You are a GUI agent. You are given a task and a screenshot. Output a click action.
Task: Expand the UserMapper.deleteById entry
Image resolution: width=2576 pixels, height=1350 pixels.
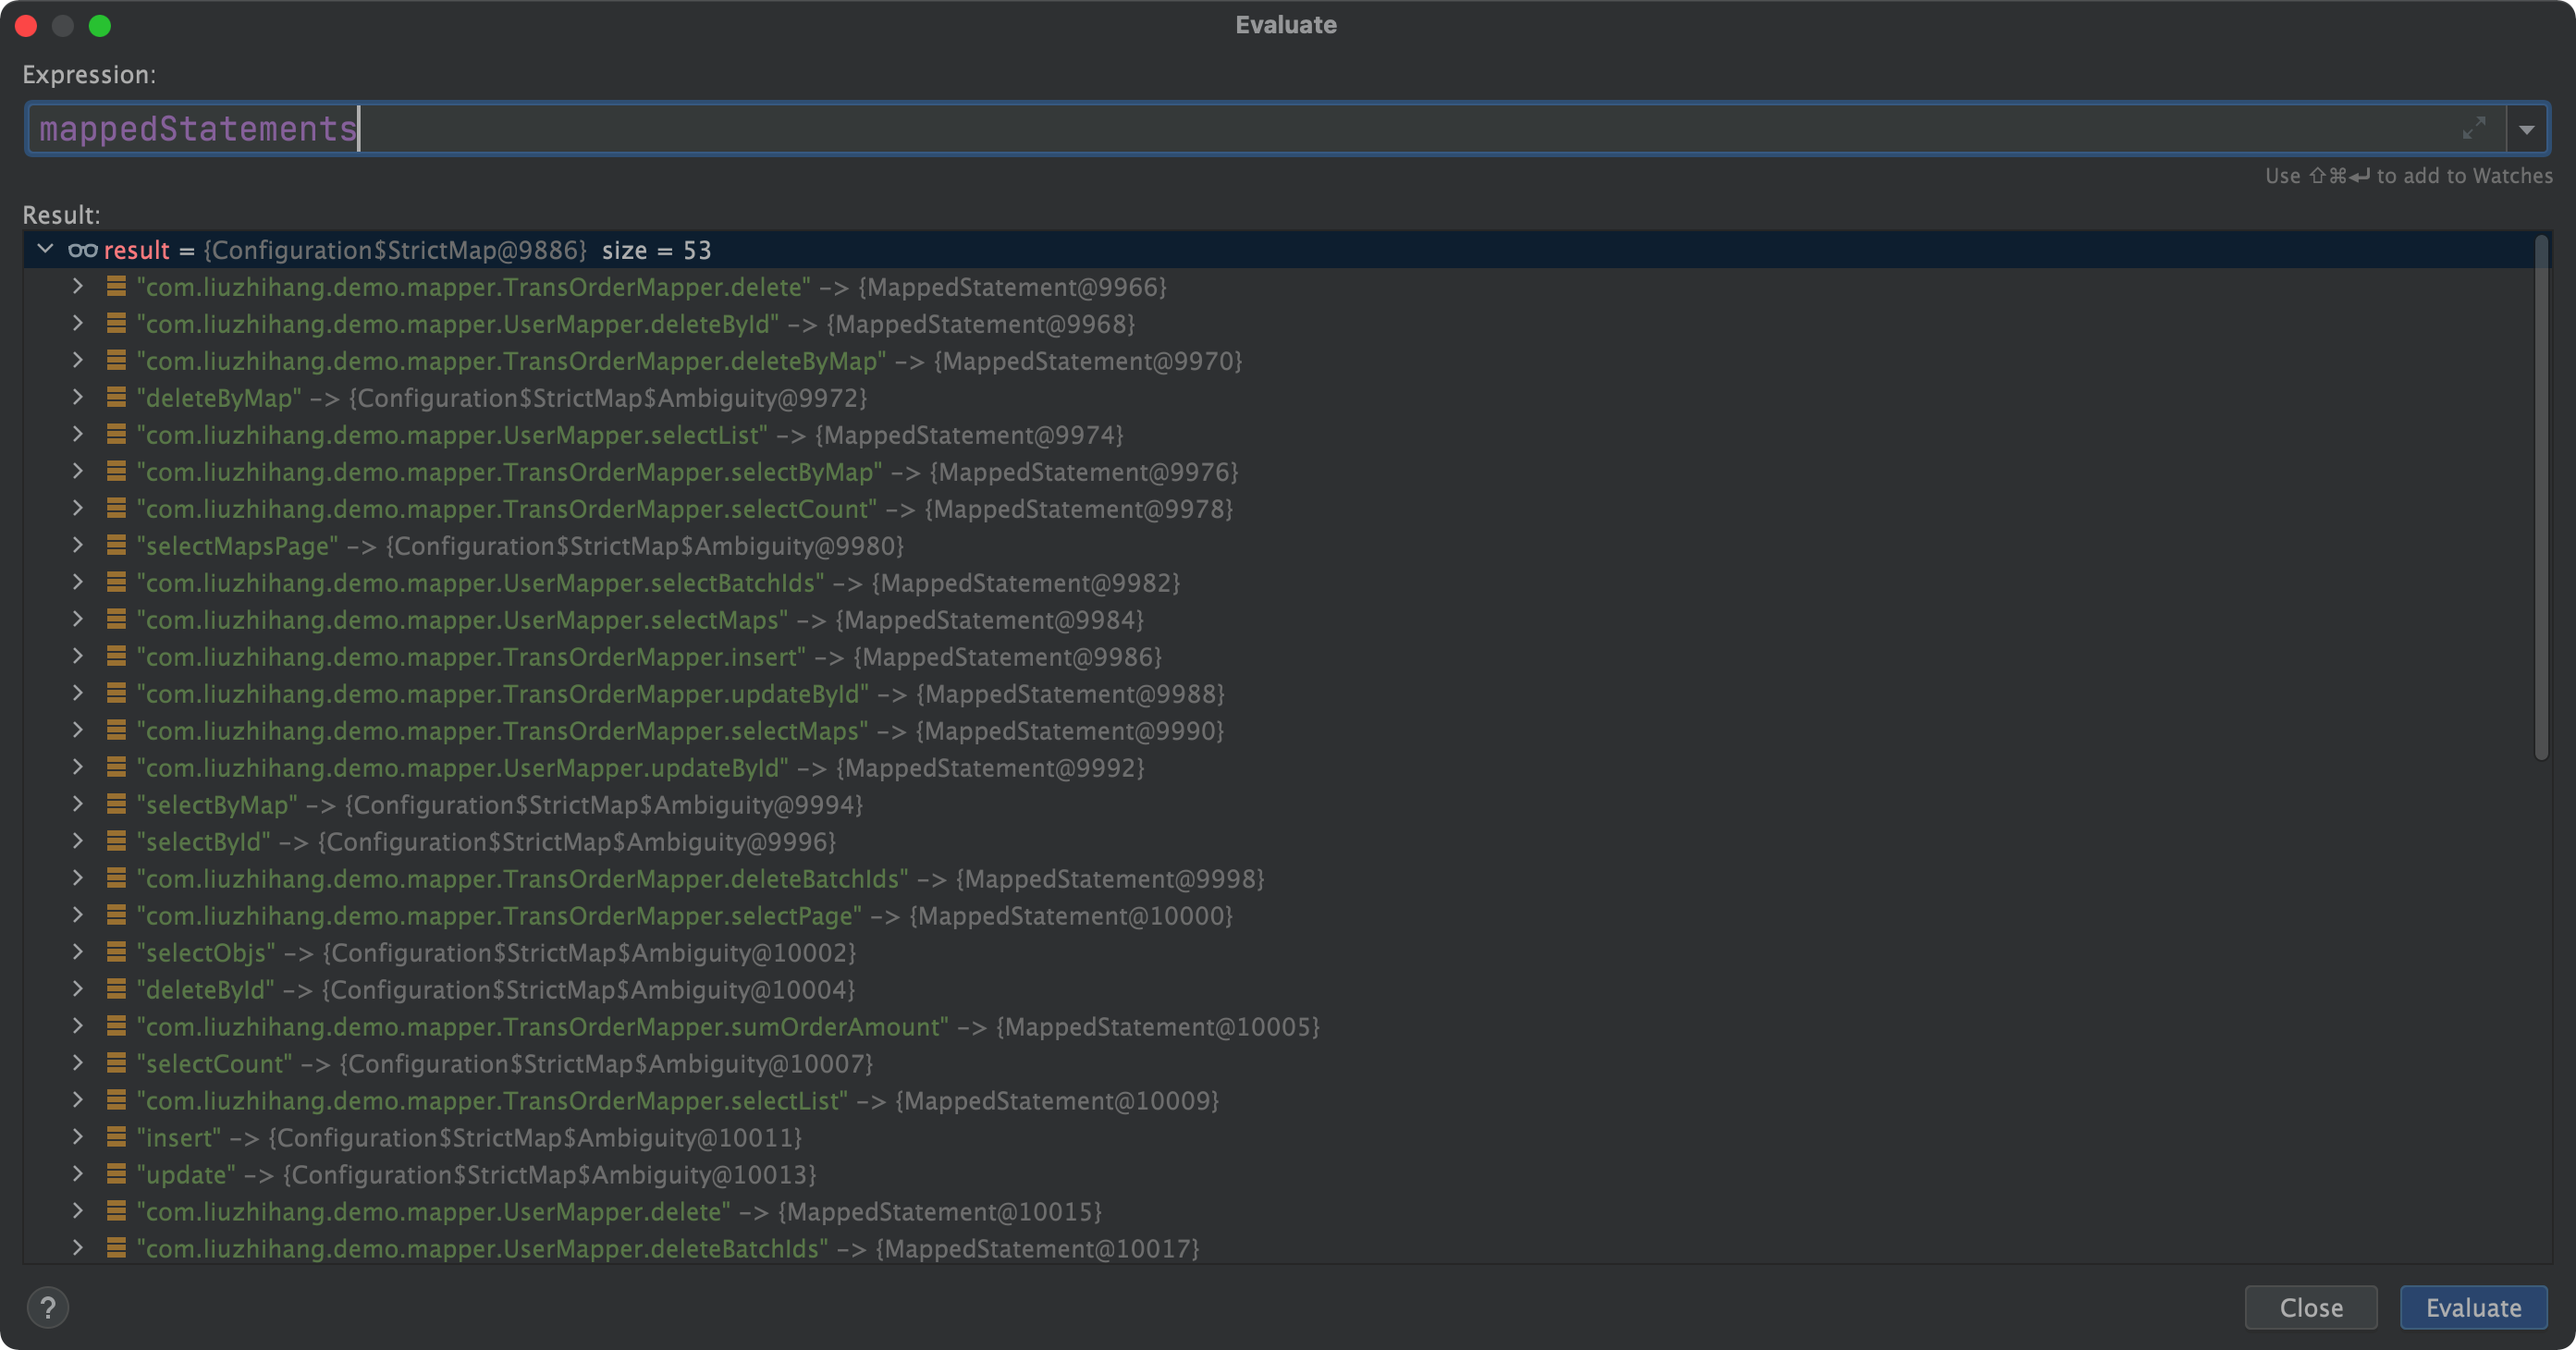click(77, 323)
